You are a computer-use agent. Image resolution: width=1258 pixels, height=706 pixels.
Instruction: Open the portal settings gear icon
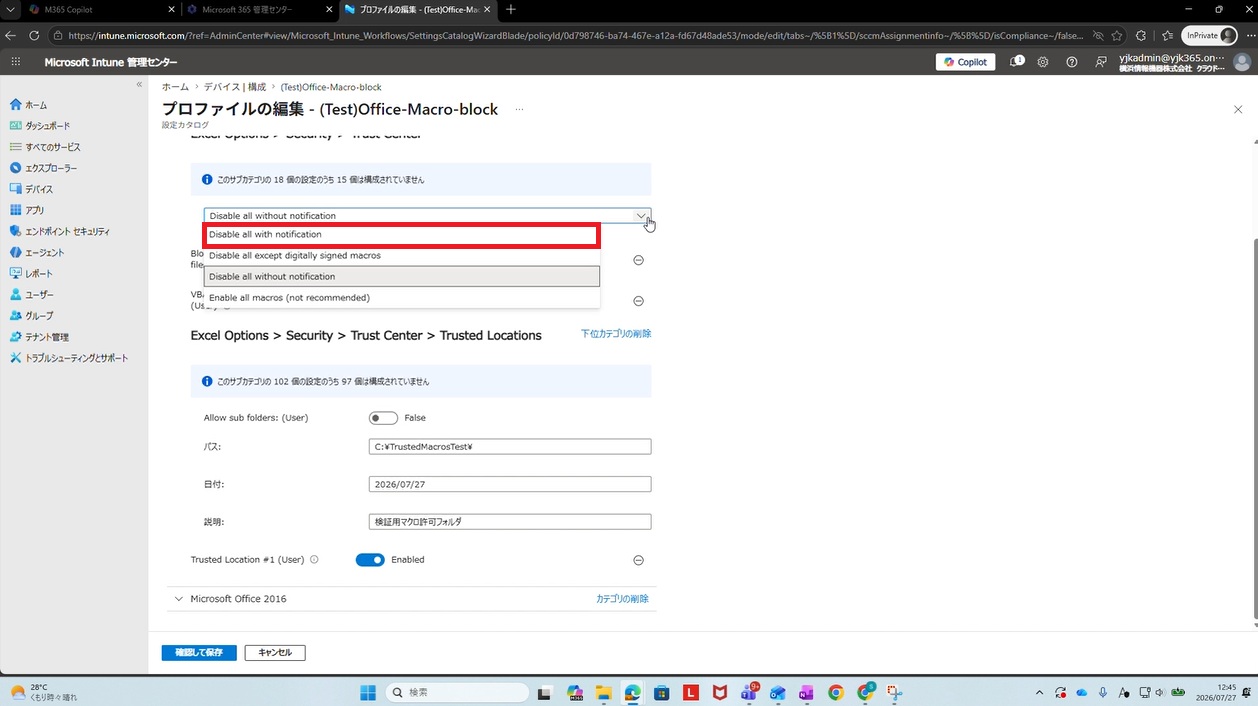[x=1043, y=62]
